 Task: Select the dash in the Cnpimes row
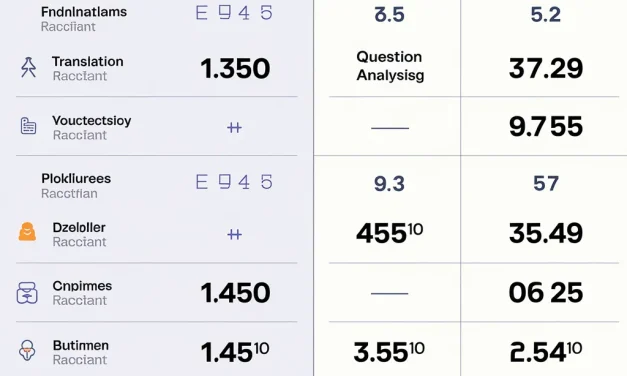coord(389,293)
